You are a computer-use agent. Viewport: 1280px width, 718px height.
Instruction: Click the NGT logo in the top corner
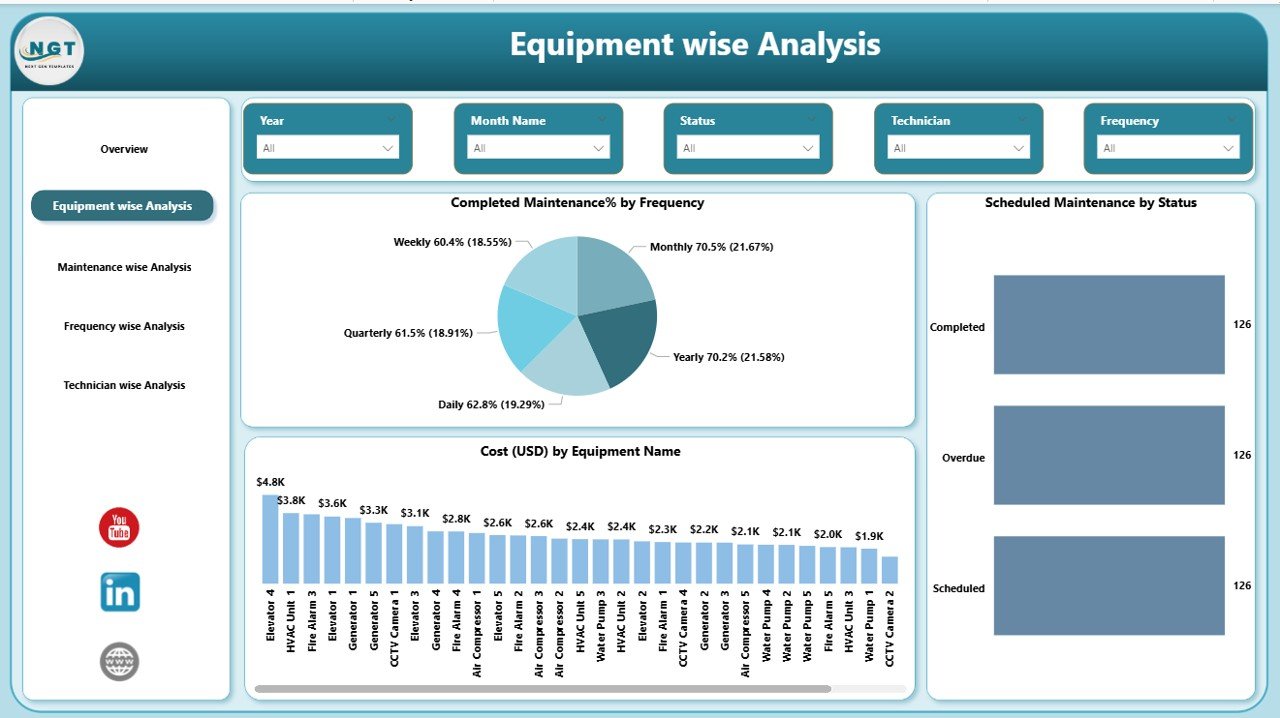(48, 50)
